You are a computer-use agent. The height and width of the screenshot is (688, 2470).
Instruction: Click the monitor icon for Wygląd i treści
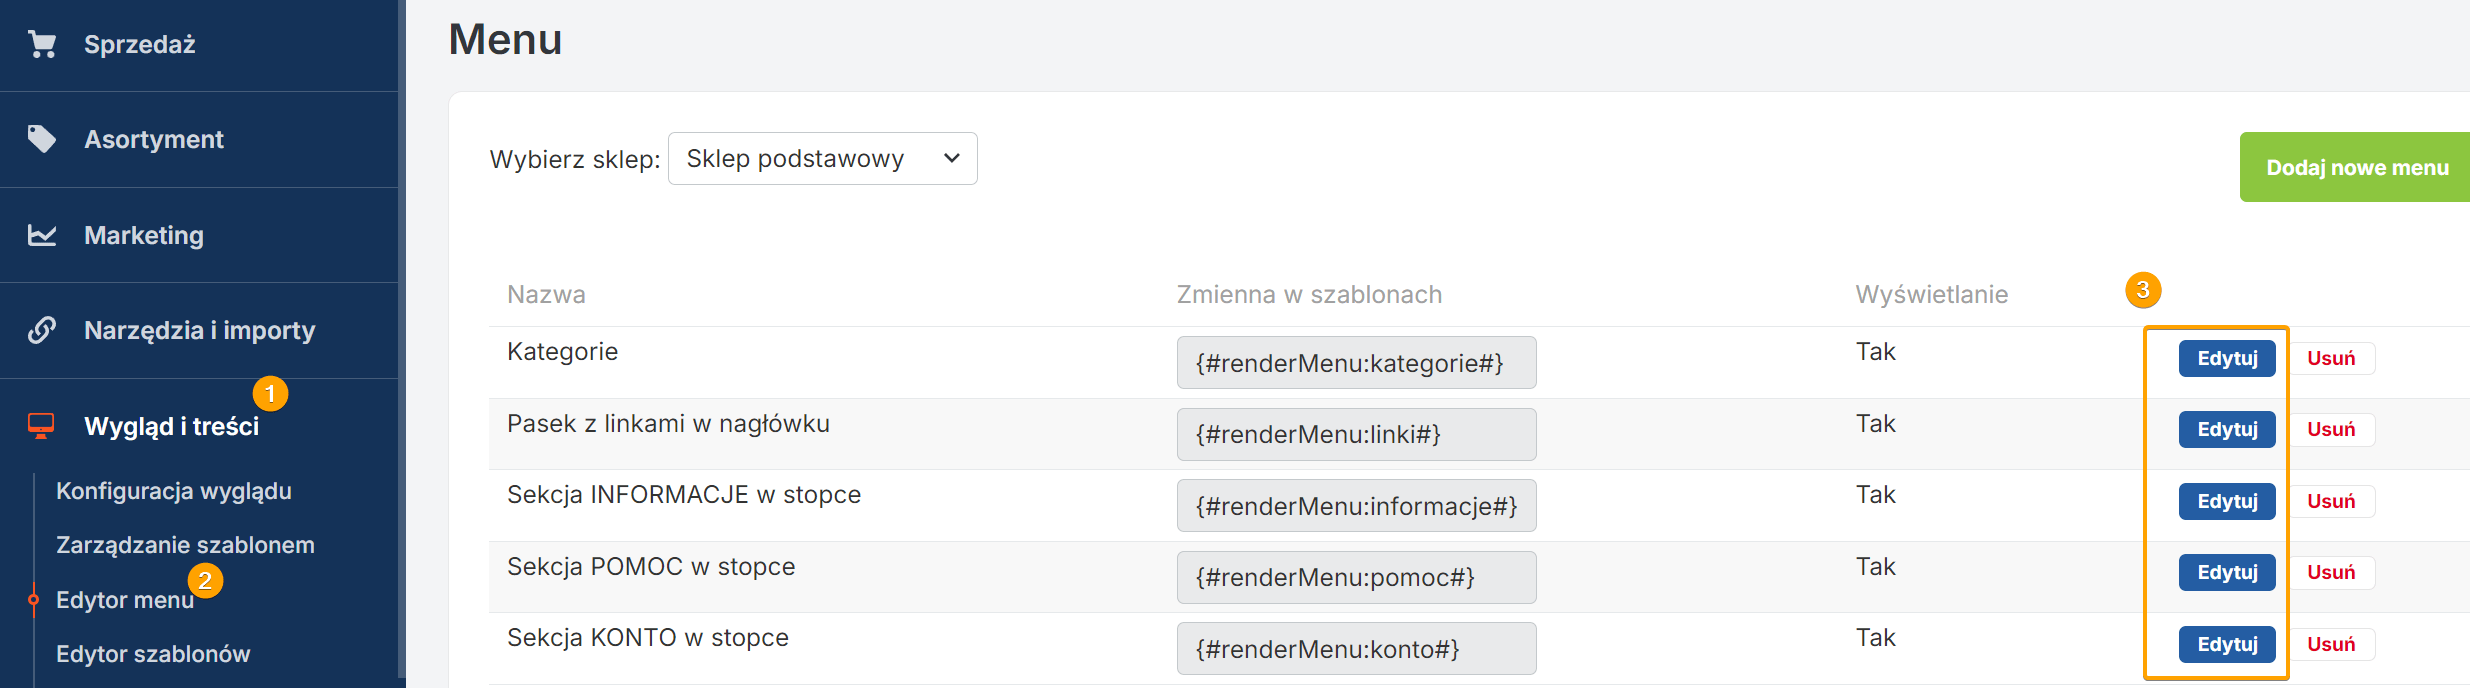42,426
